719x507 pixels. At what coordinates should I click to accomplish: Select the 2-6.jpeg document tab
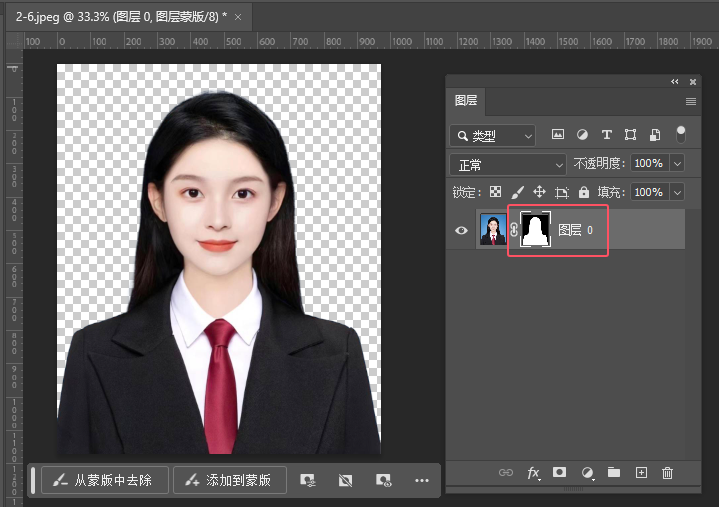[x=120, y=17]
